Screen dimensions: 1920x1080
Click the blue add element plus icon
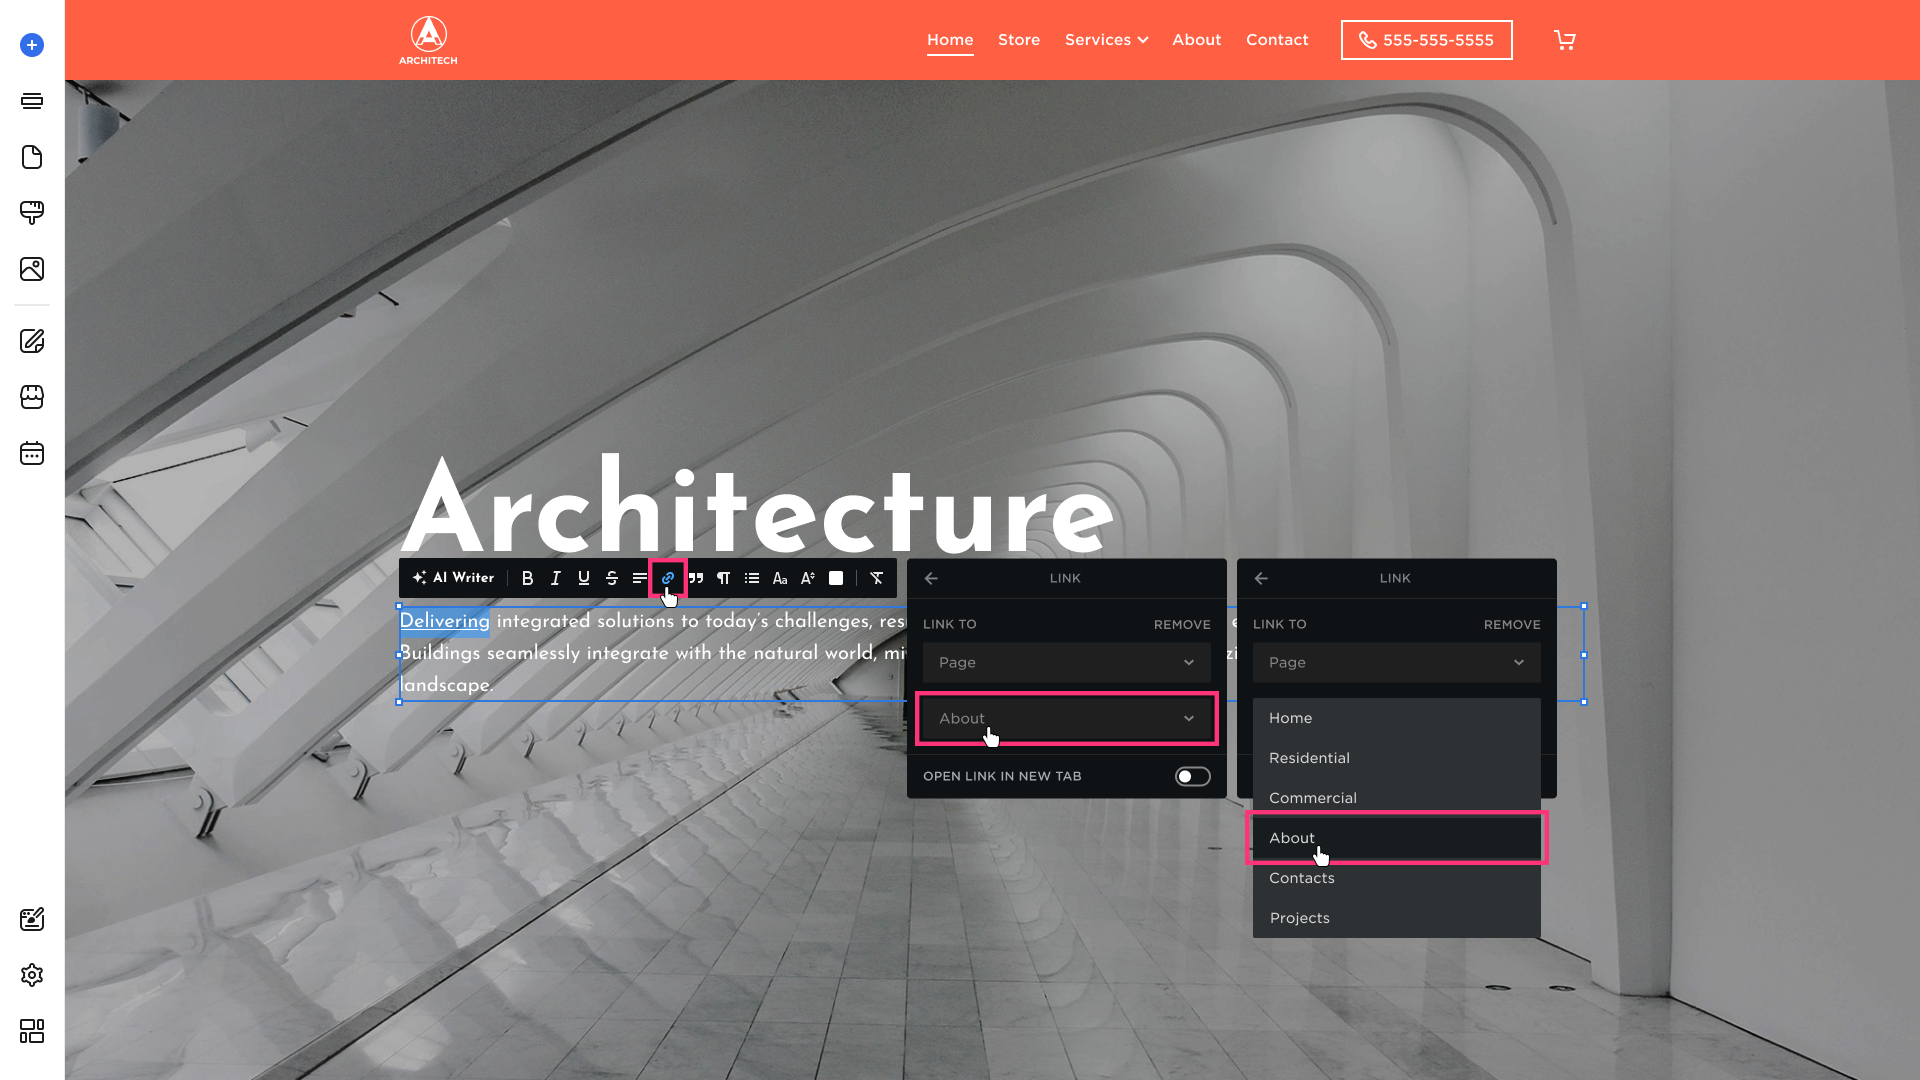tap(32, 45)
